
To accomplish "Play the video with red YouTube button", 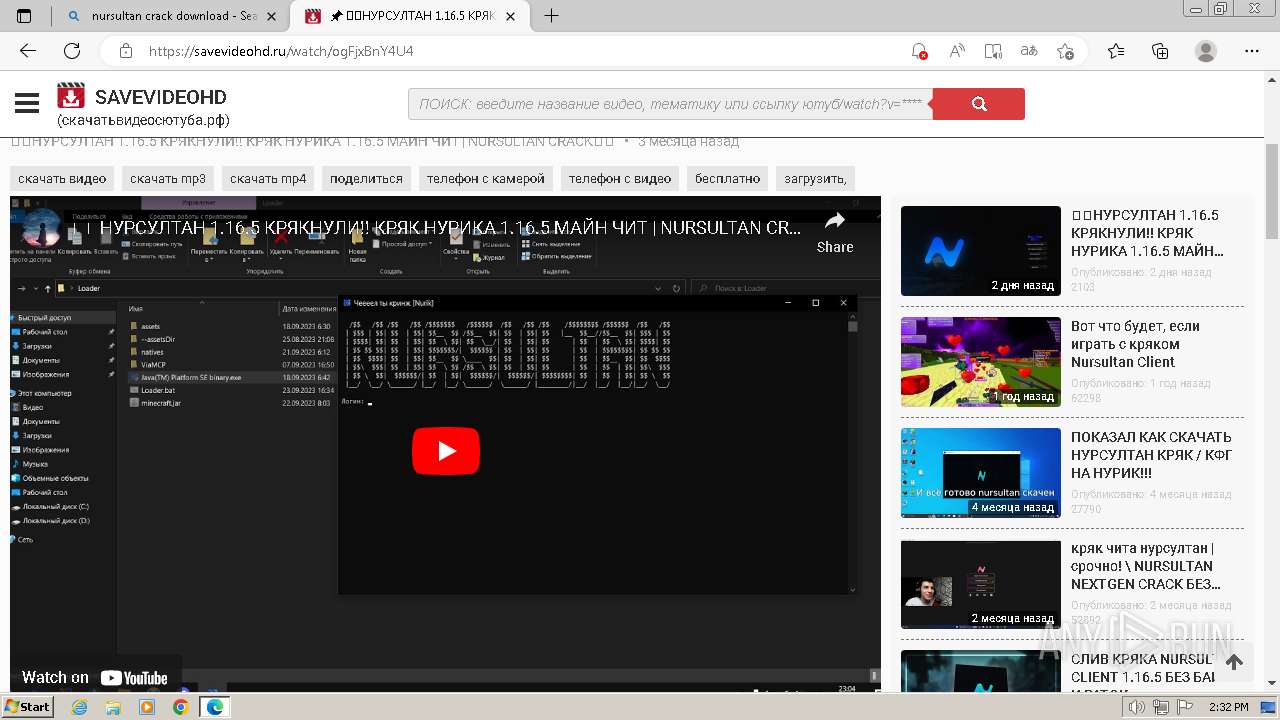I will [x=446, y=451].
